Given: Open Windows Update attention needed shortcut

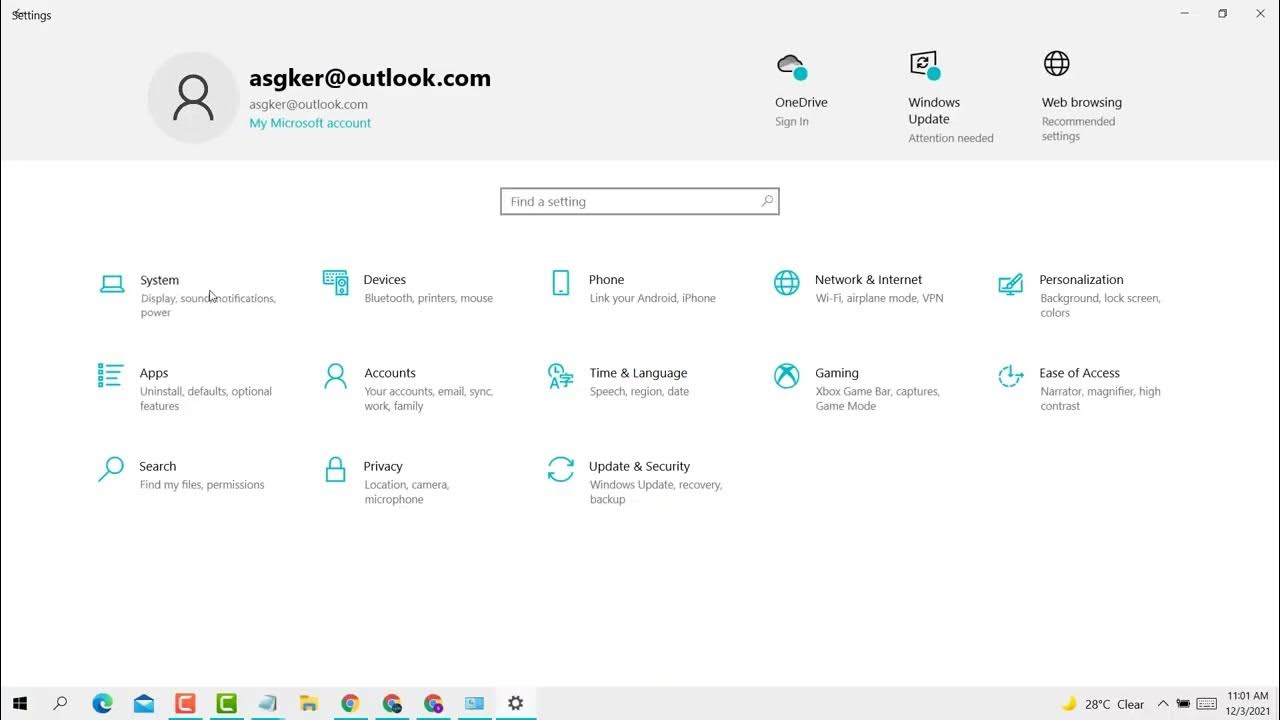Looking at the screenshot, I should coord(950,97).
